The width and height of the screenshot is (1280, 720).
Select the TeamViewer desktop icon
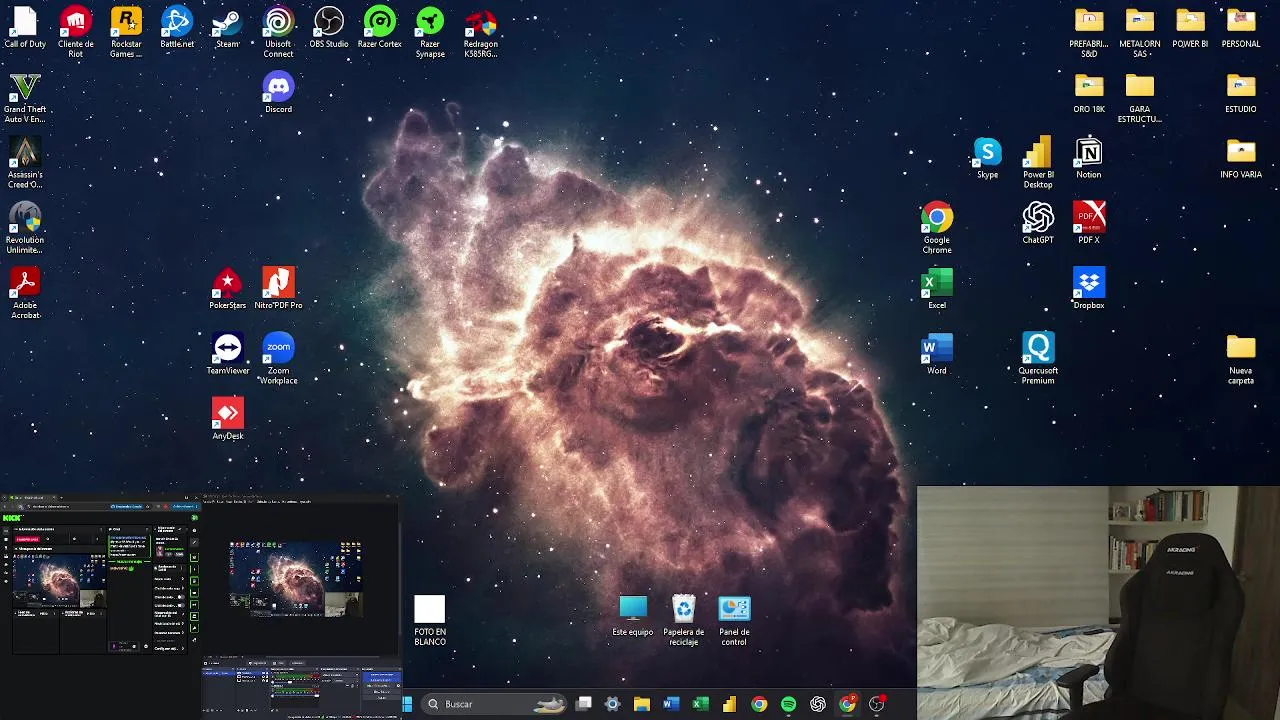[227, 354]
